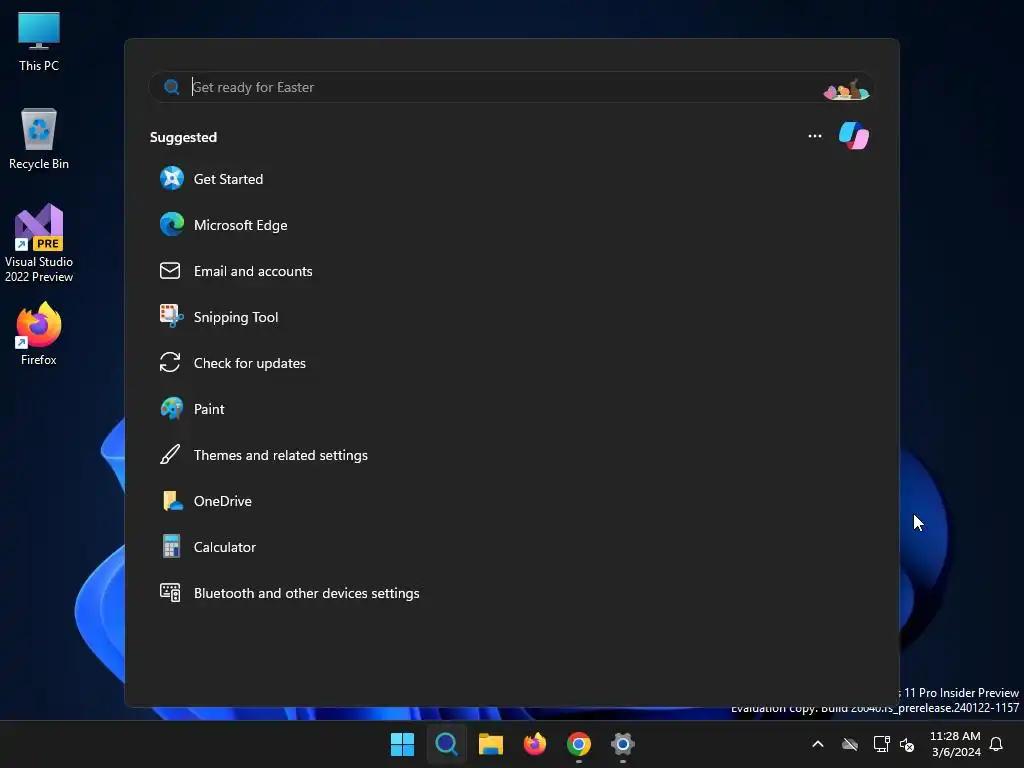Click the magnifier icon in search box
This screenshot has width=1024, height=768.
tap(172, 87)
